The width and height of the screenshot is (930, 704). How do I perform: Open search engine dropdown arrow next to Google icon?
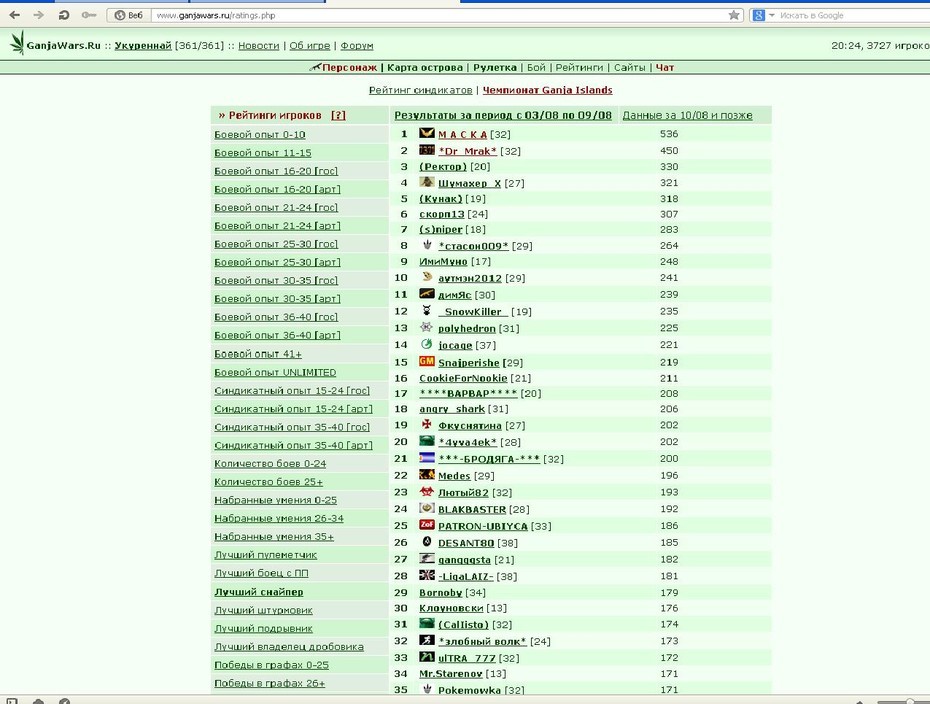pyautogui.click(x=772, y=15)
